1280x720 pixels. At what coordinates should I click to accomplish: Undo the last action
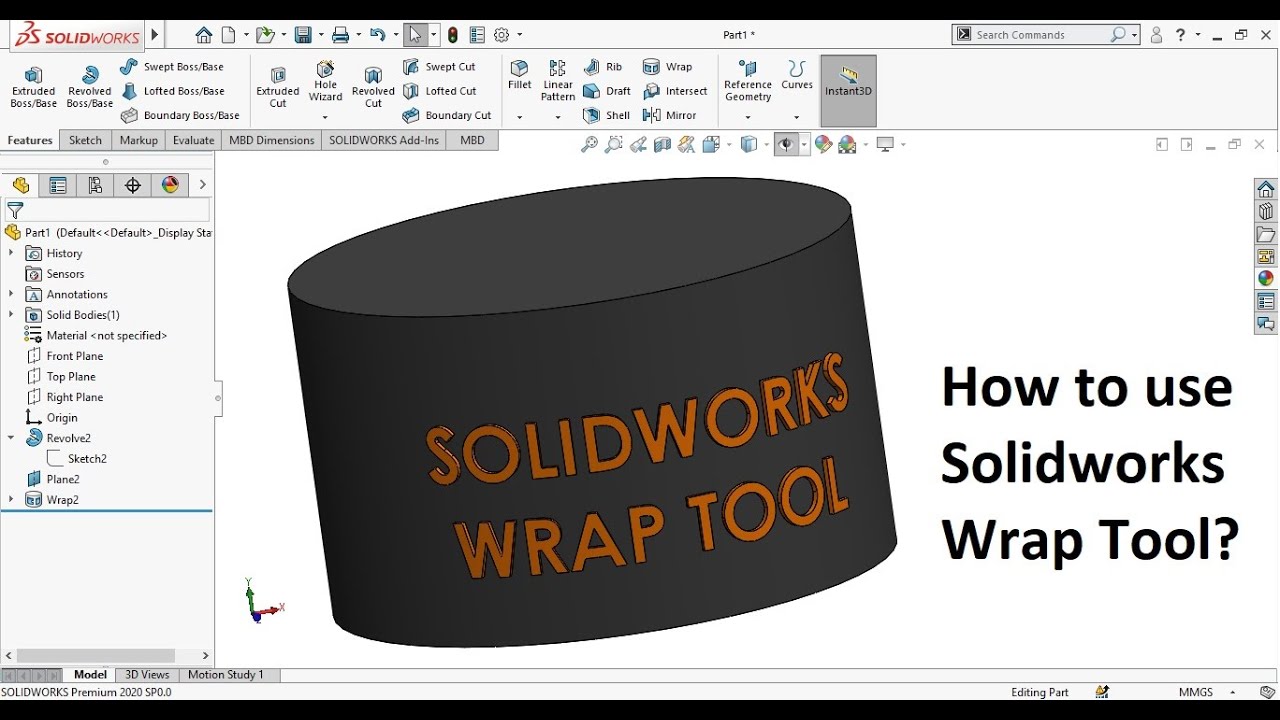377,35
